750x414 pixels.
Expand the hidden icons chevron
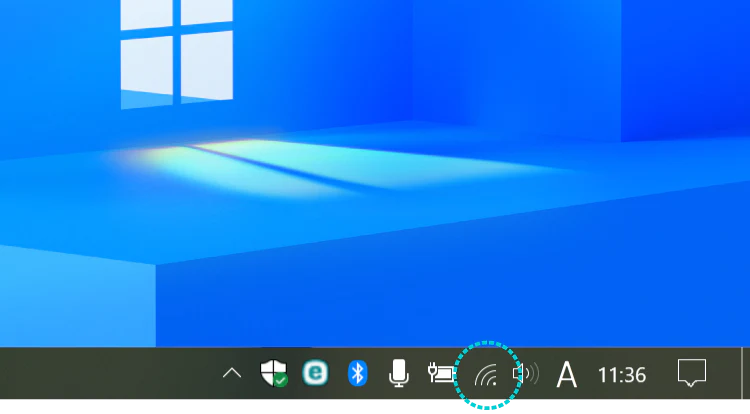coord(231,374)
